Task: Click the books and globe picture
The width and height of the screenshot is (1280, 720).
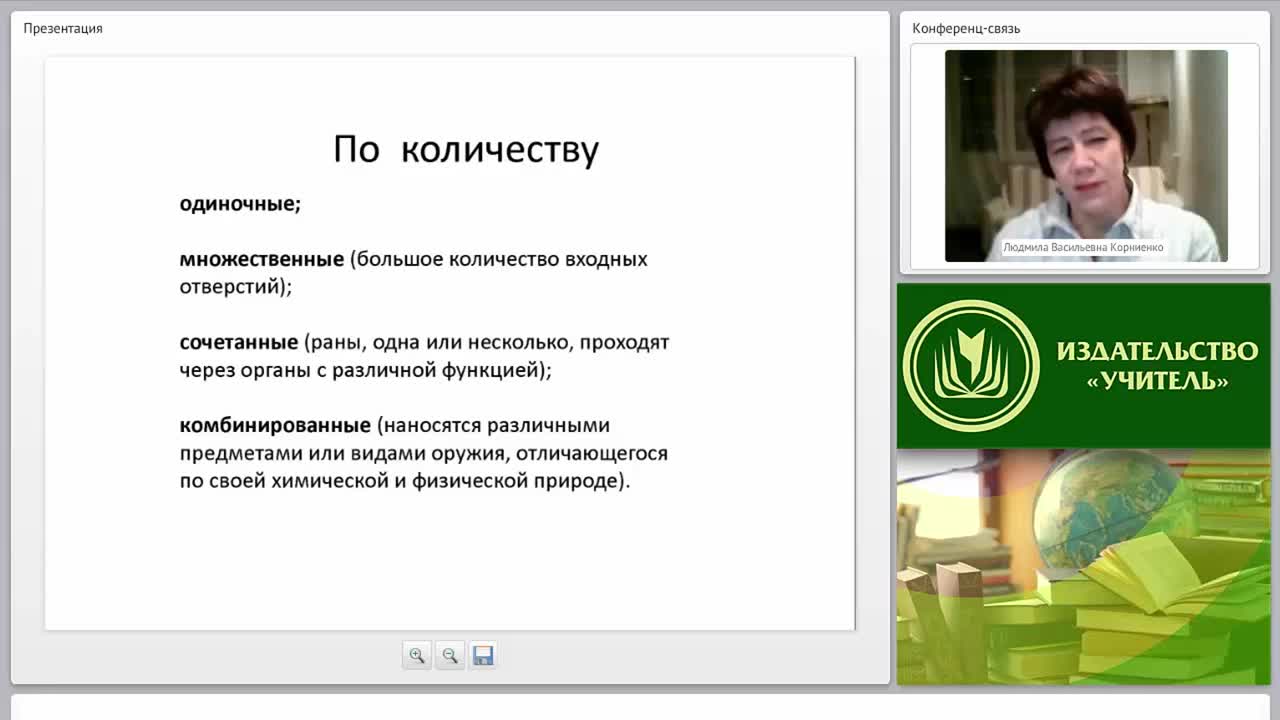Action: [1083, 567]
